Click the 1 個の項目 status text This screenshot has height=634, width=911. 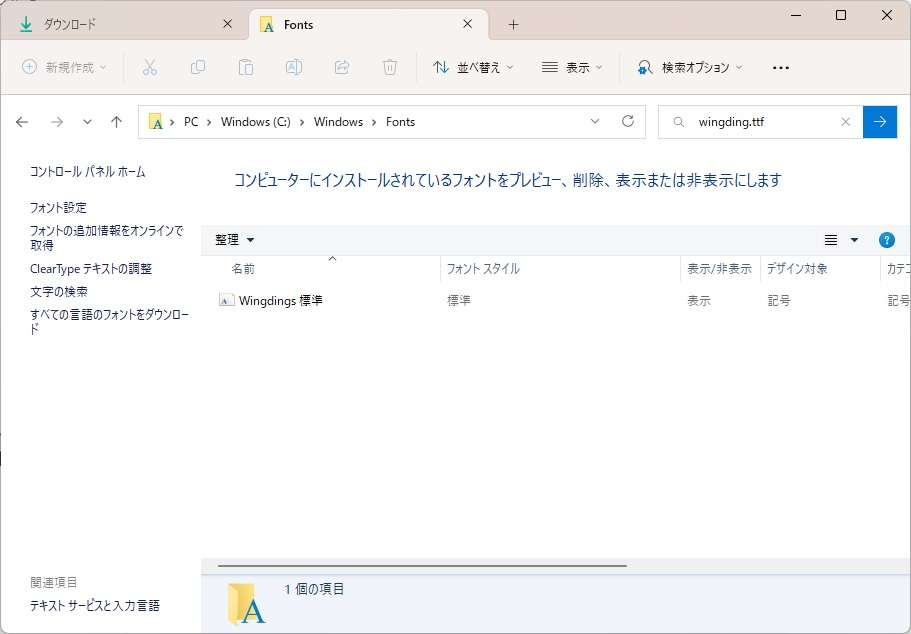[314, 589]
